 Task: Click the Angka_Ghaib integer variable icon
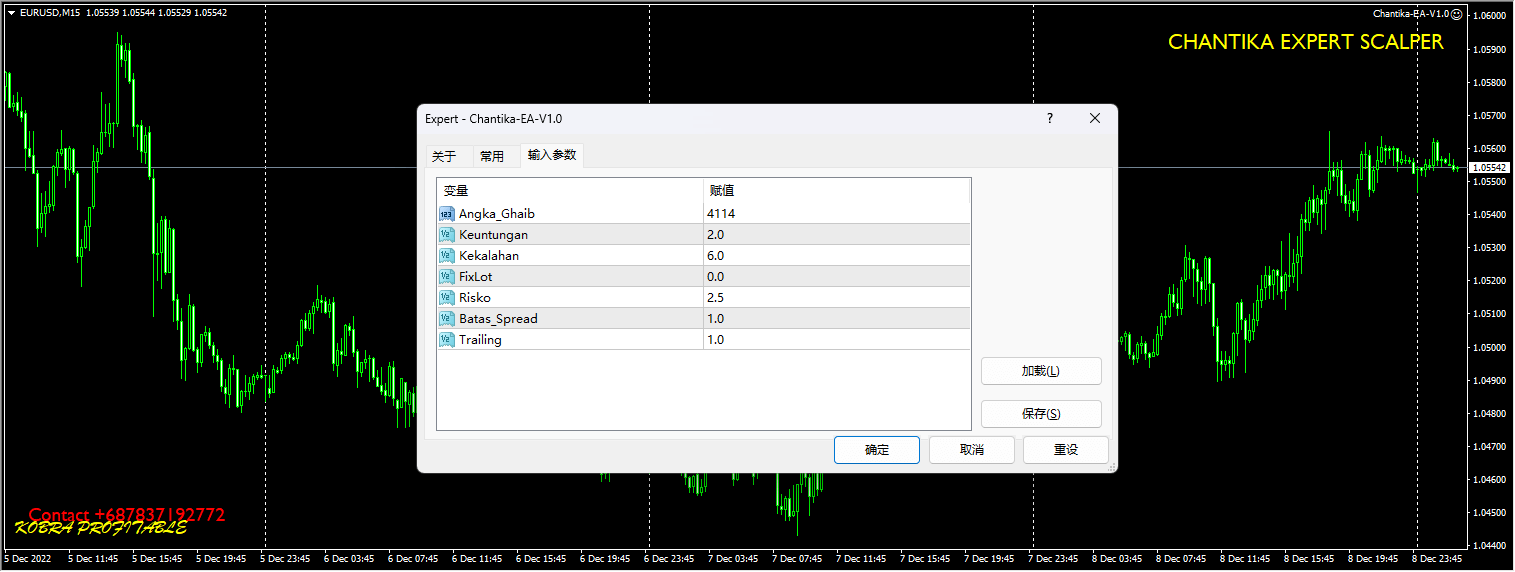click(x=447, y=214)
